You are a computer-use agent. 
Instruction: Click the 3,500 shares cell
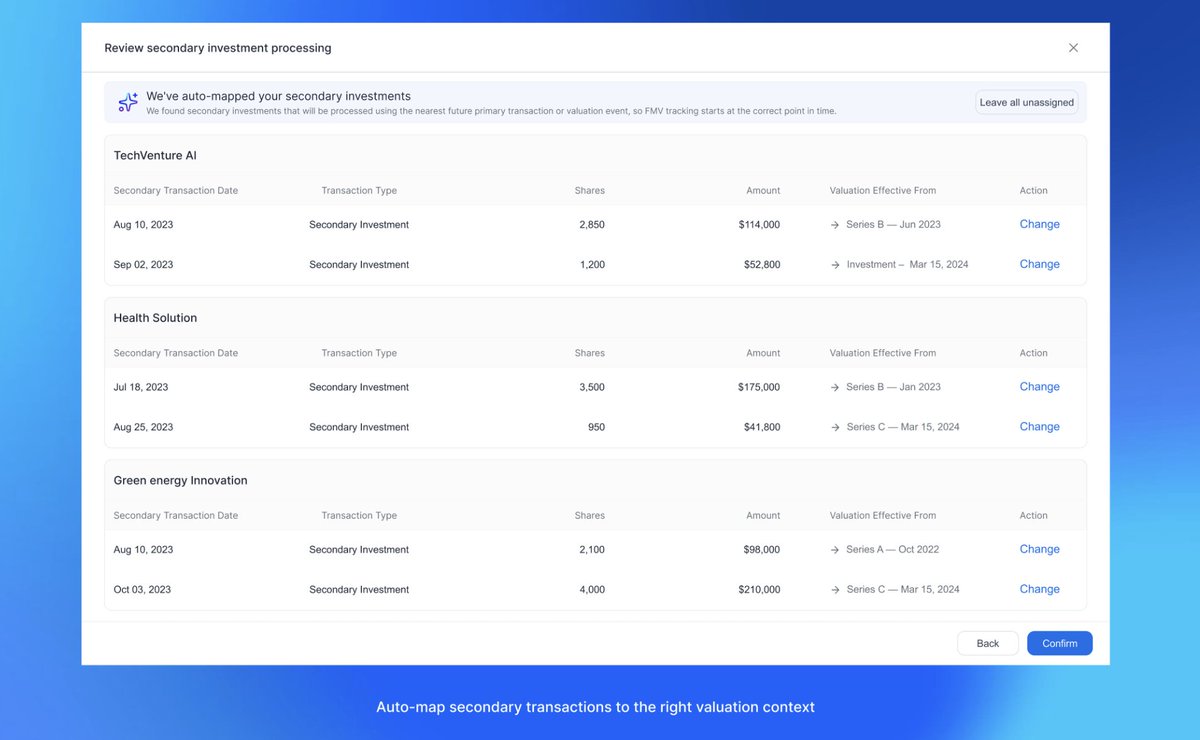point(592,387)
